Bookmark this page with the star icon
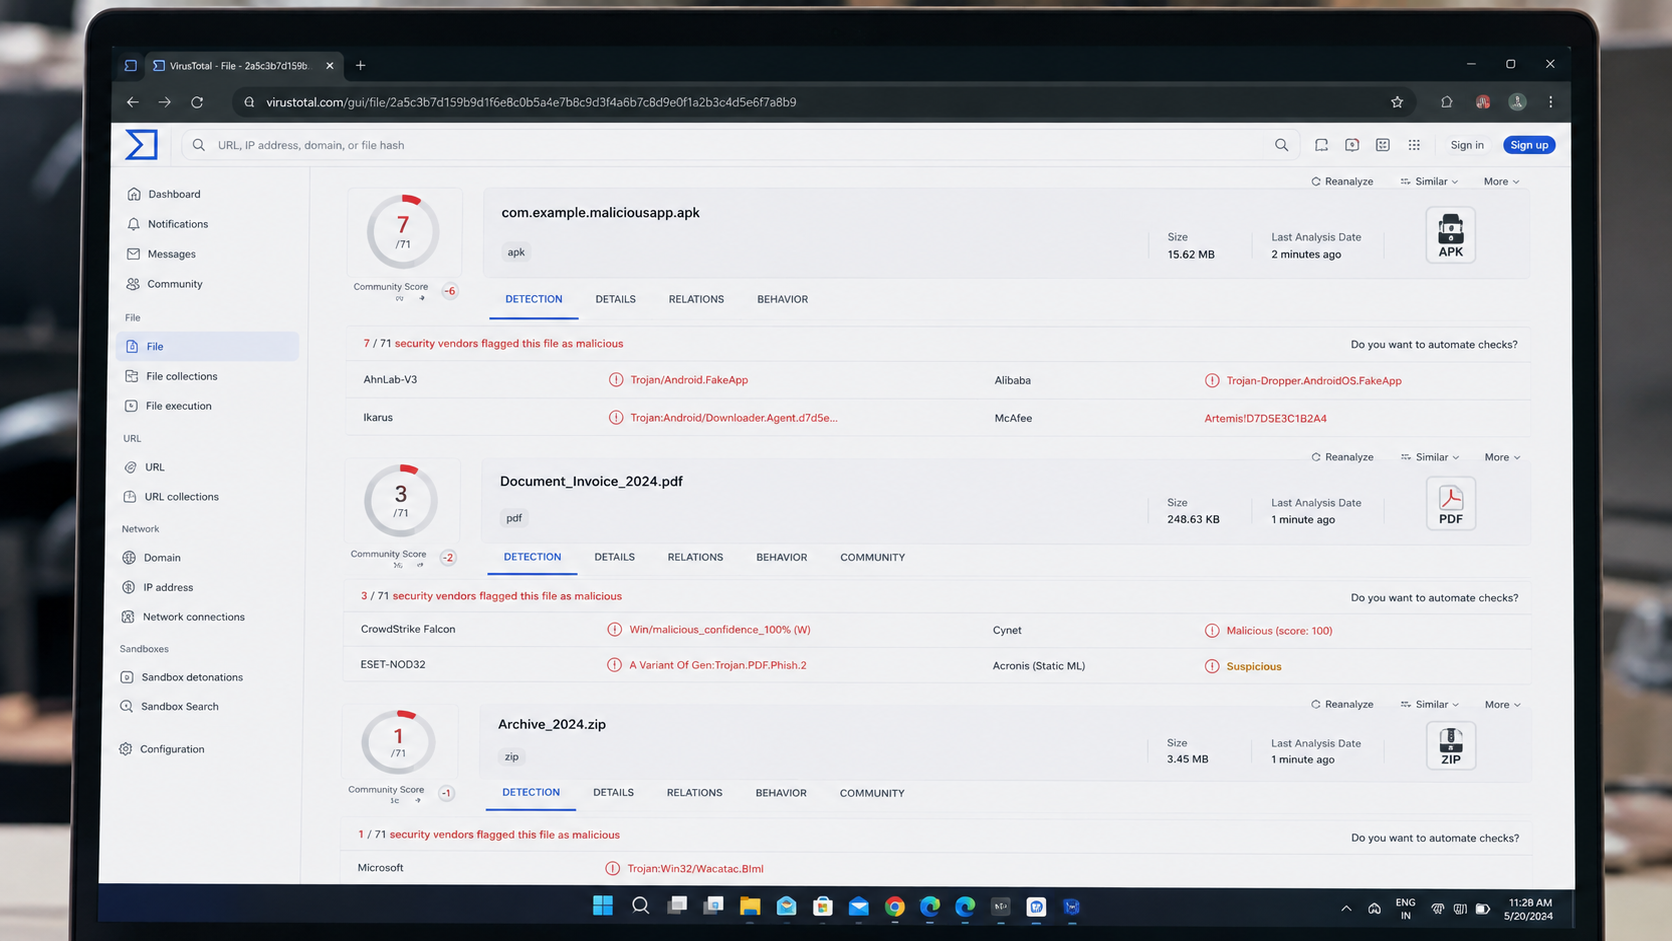This screenshot has height=941, width=1672. coord(1397,102)
